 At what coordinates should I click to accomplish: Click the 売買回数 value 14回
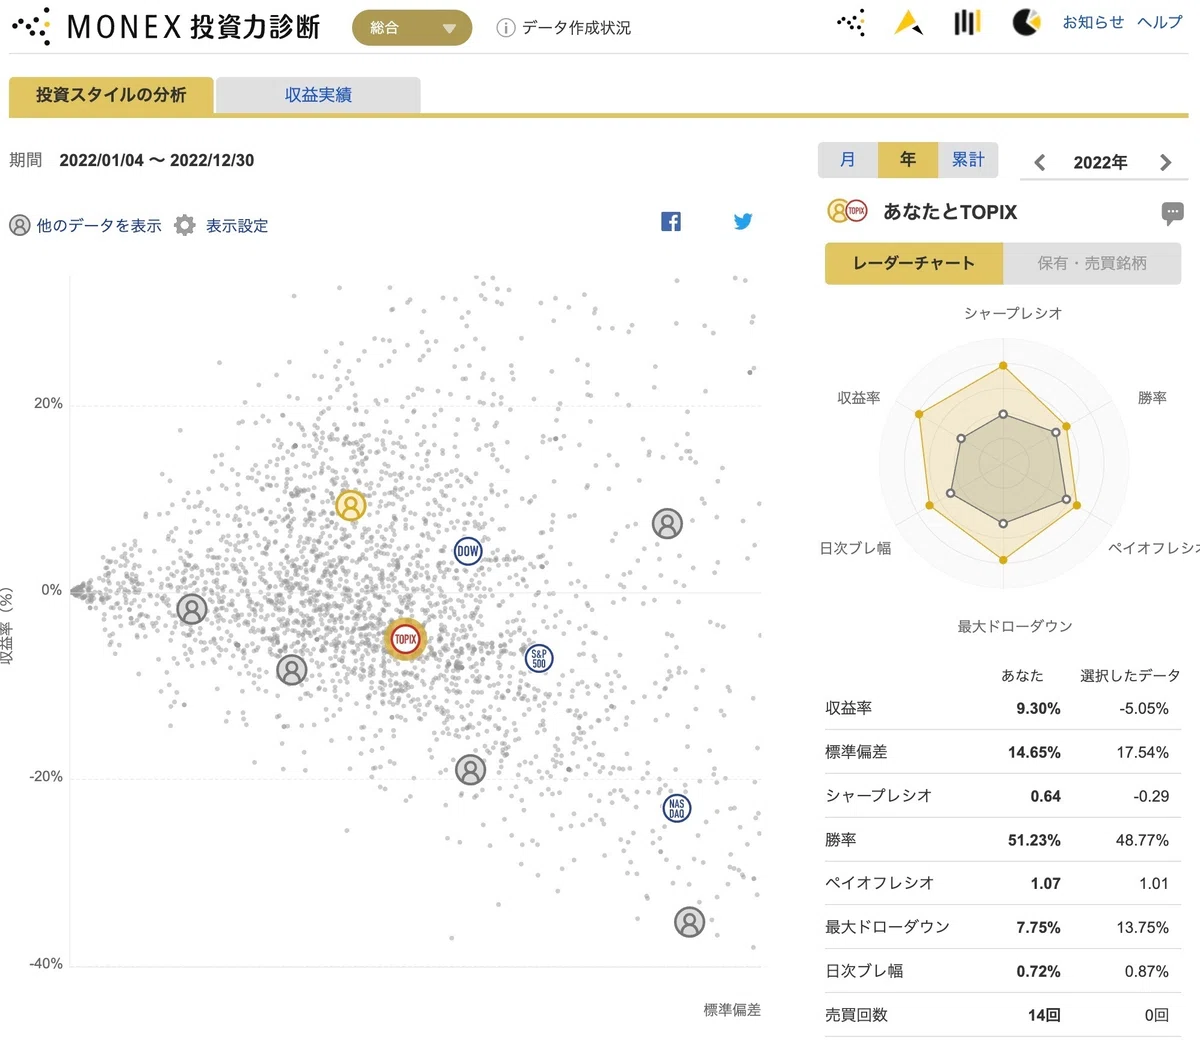click(1044, 1015)
